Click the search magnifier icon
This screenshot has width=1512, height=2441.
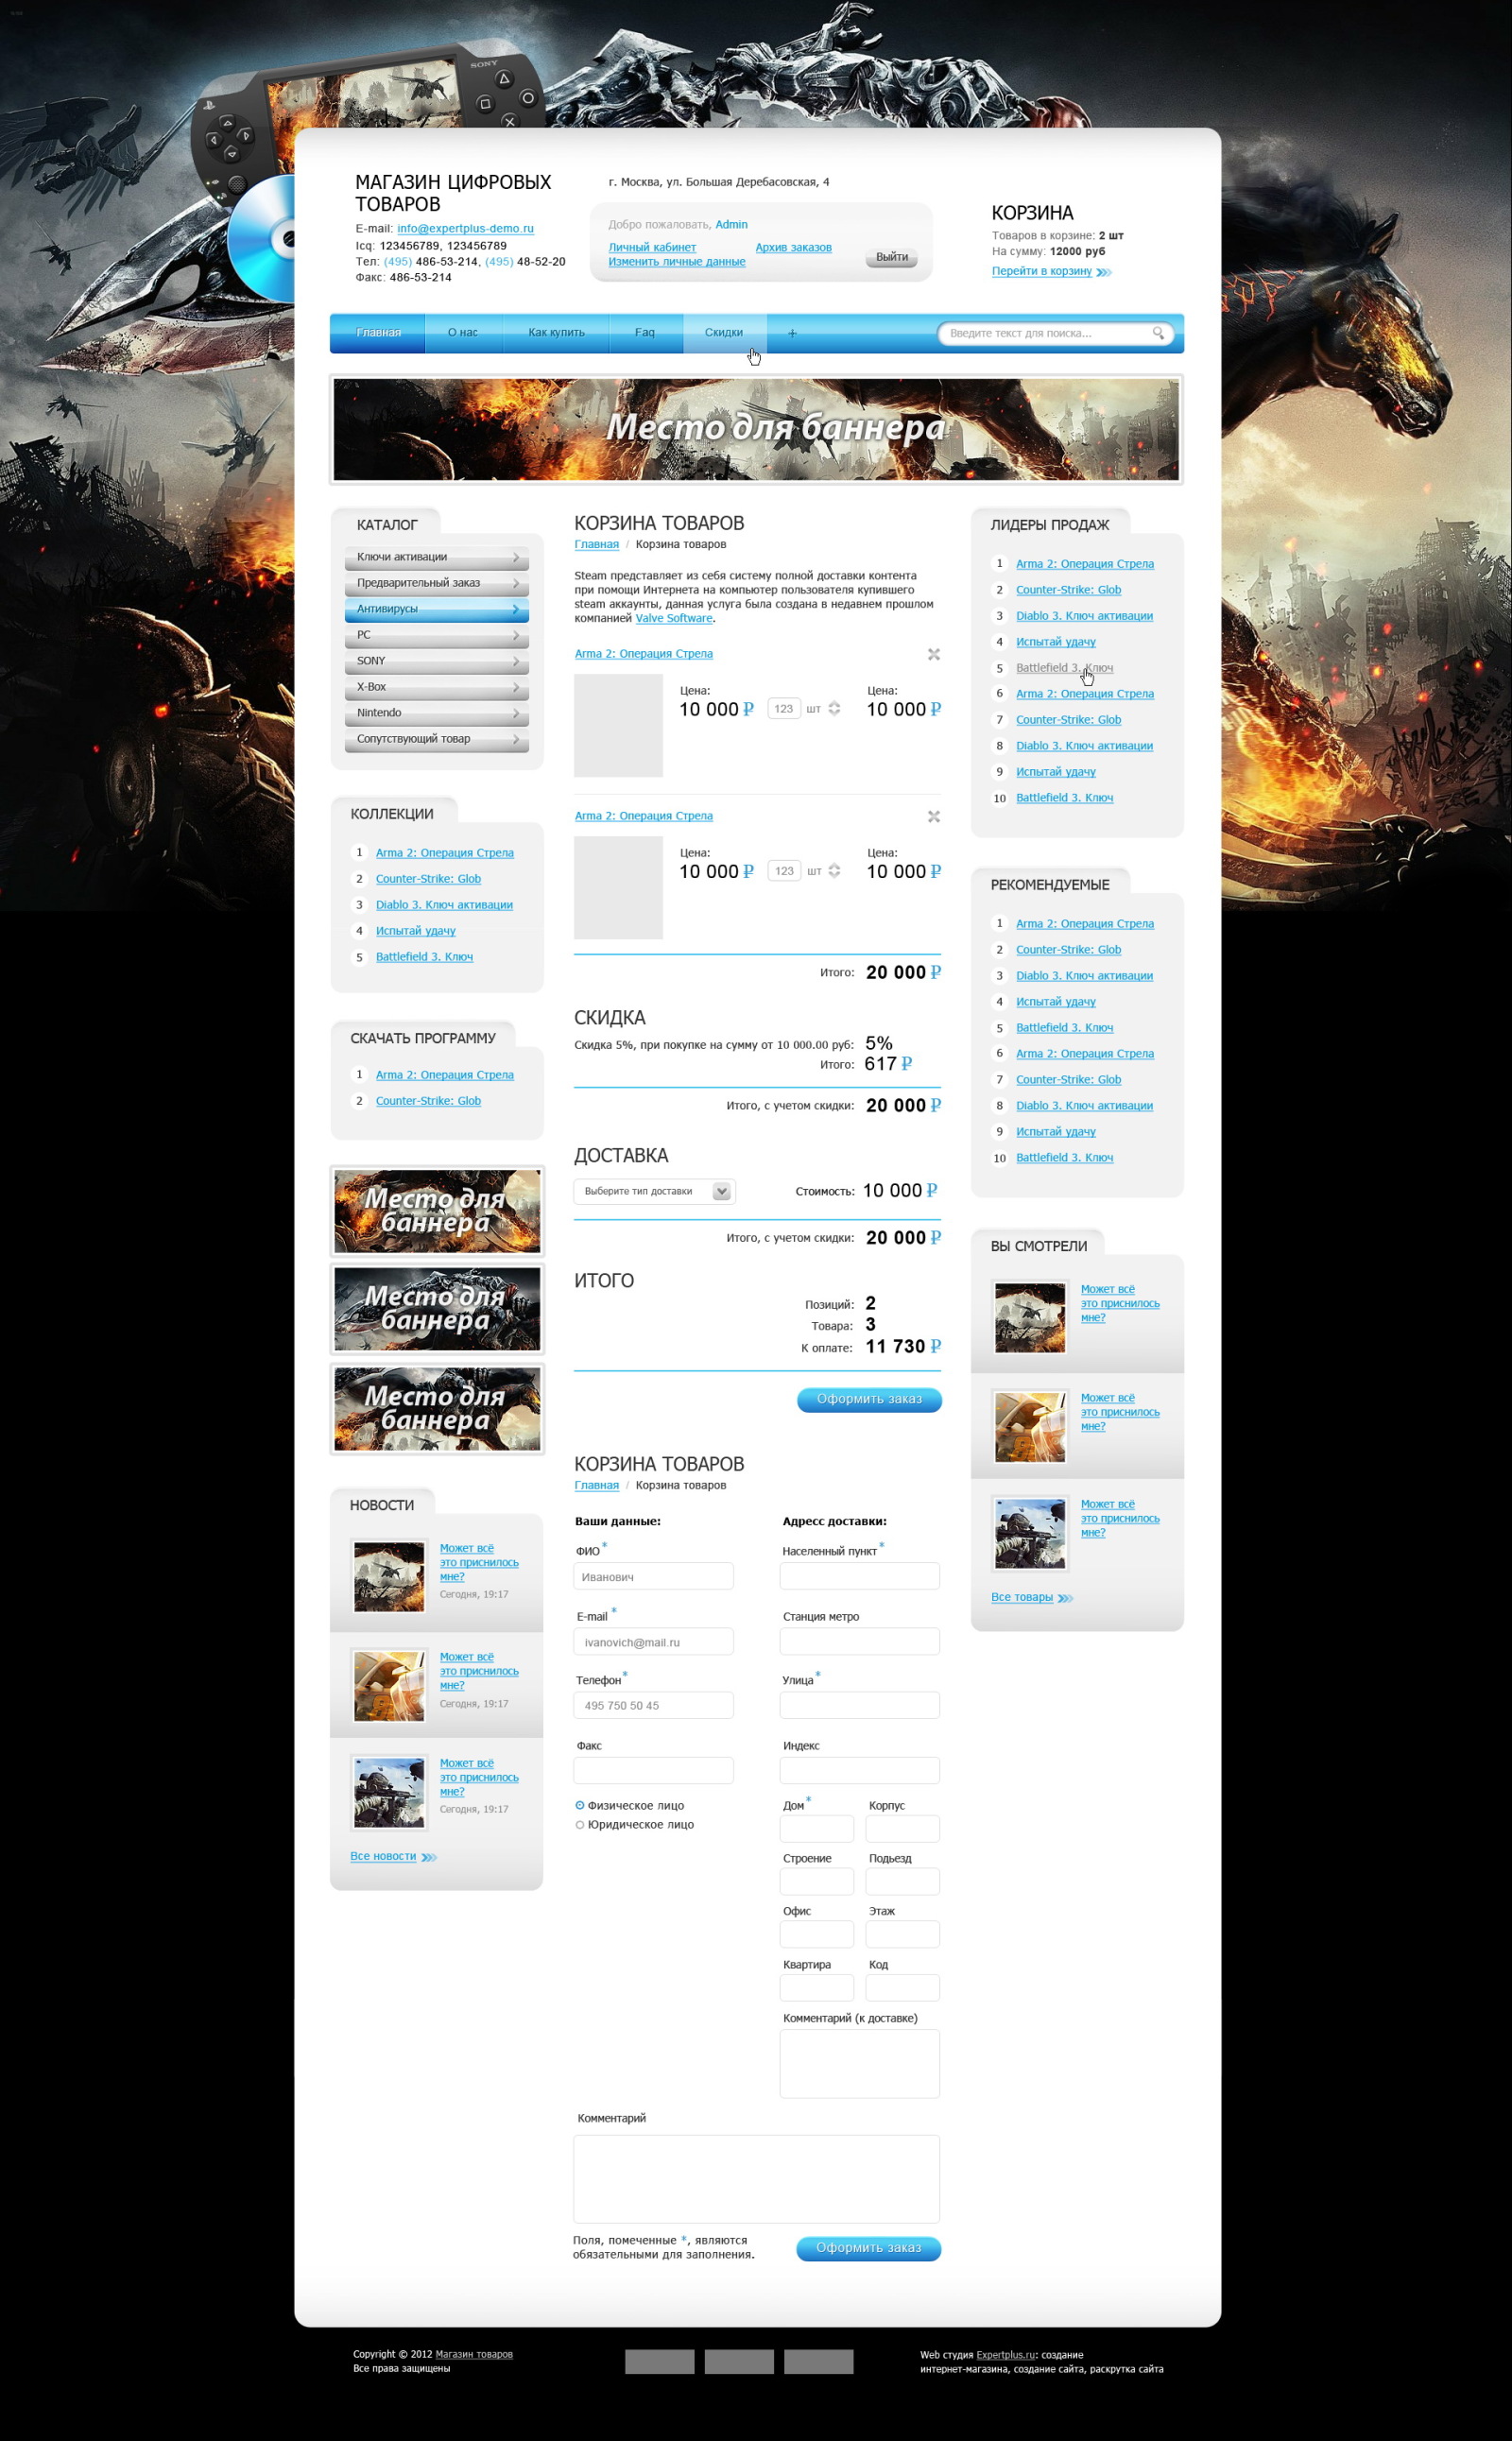(x=1157, y=333)
